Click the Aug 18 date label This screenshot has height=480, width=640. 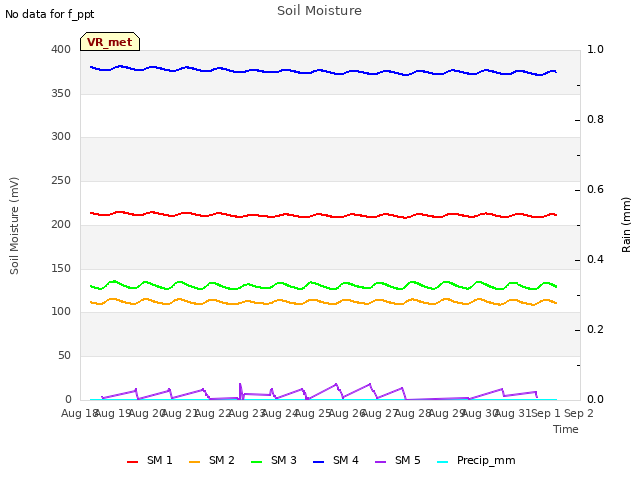coord(78,413)
